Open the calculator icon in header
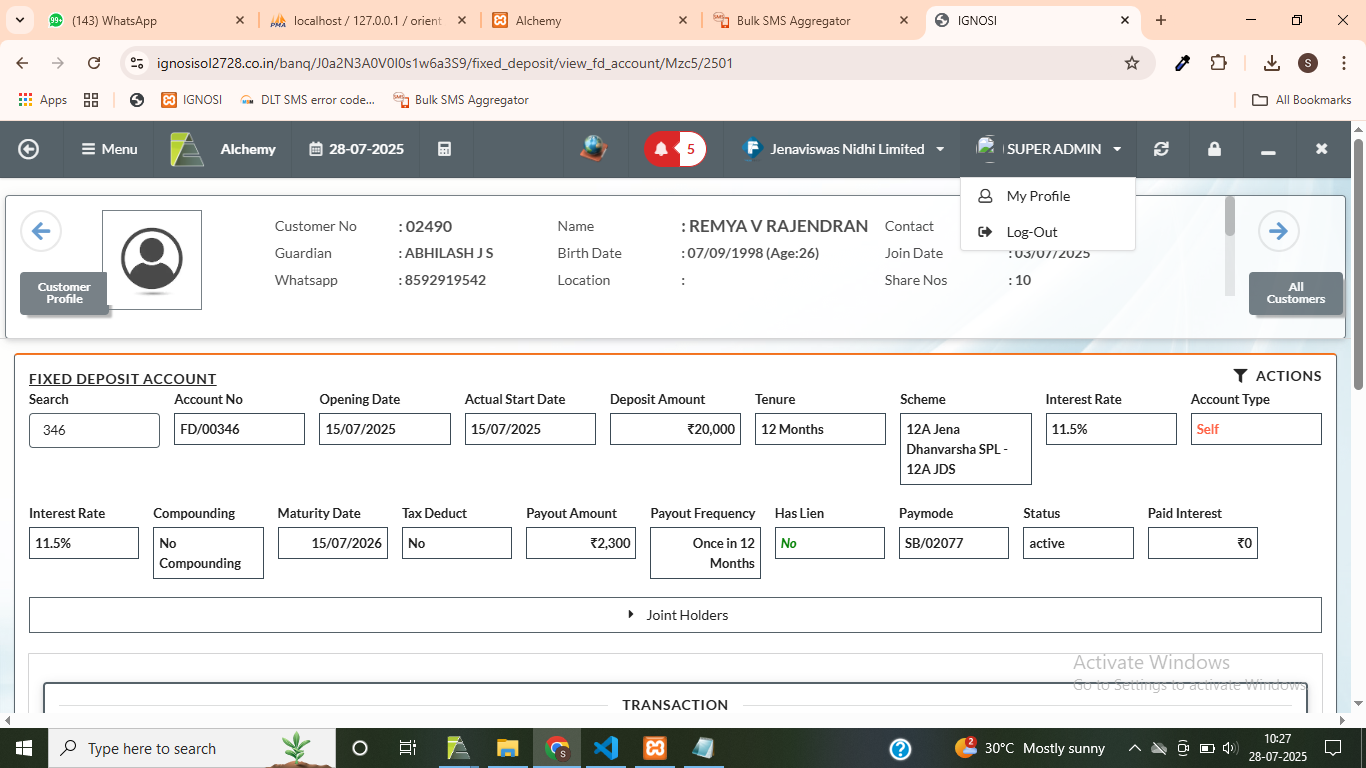 tap(445, 149)
